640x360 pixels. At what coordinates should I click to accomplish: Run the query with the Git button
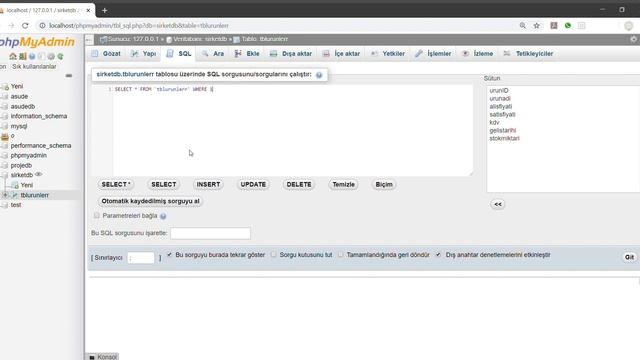click(629, 257)
